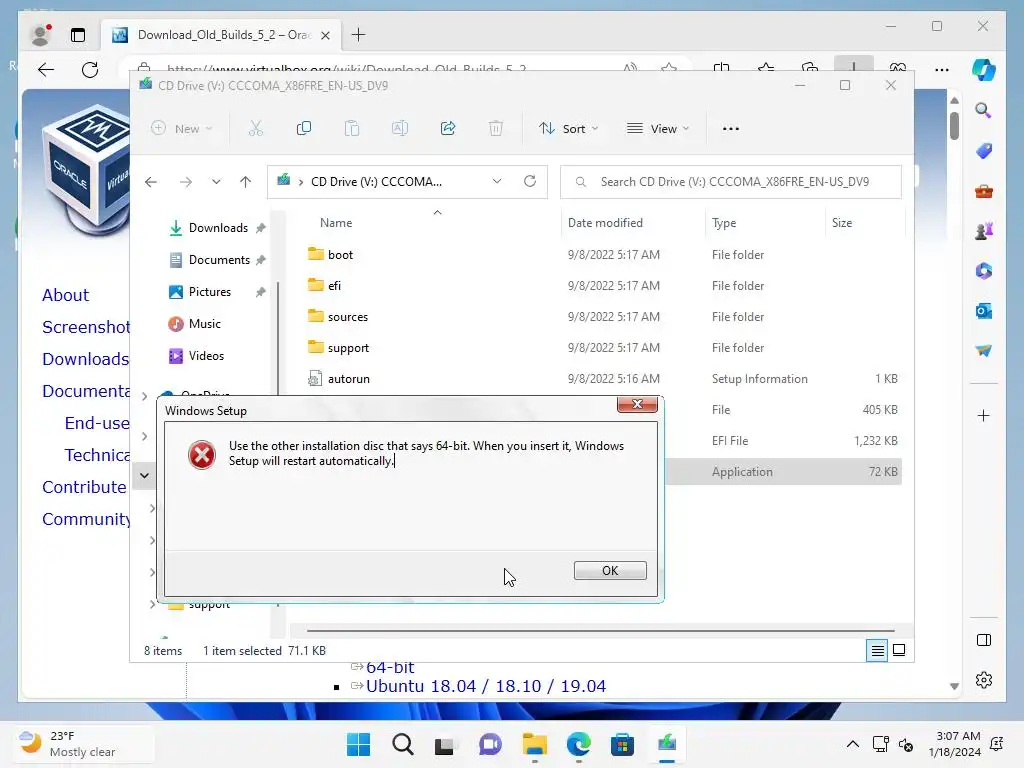Go back in File Explorer
Viewport: 1024px width, 768px height.
[151, 182]
